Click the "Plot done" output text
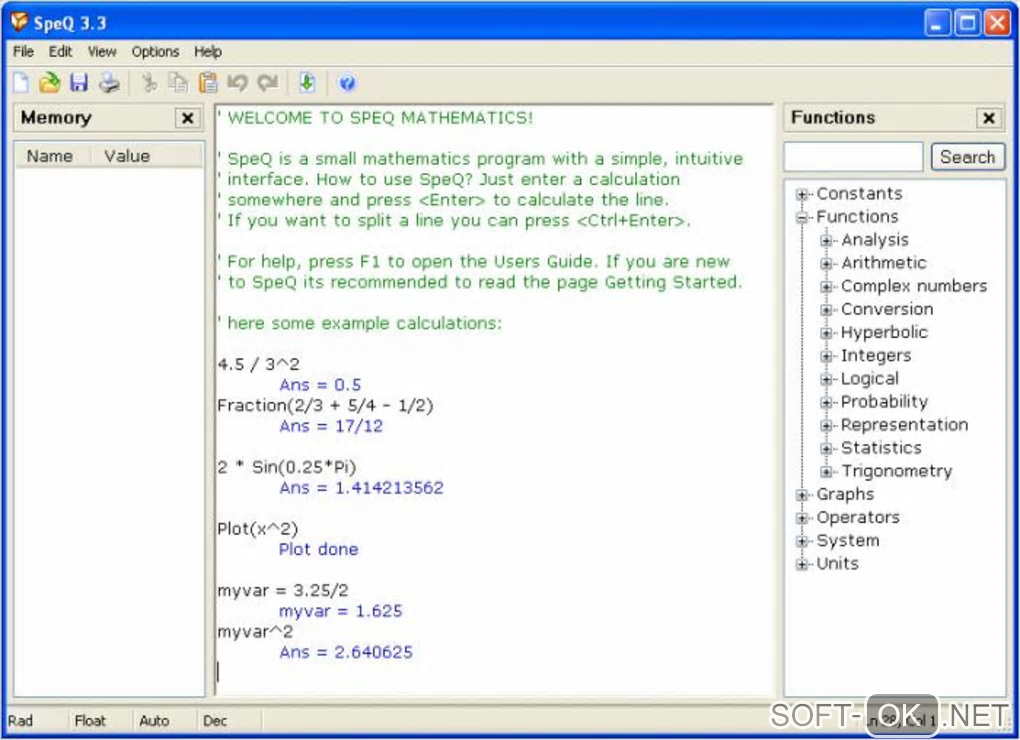This screenshot has height=740, width=1020. (319, 549)
